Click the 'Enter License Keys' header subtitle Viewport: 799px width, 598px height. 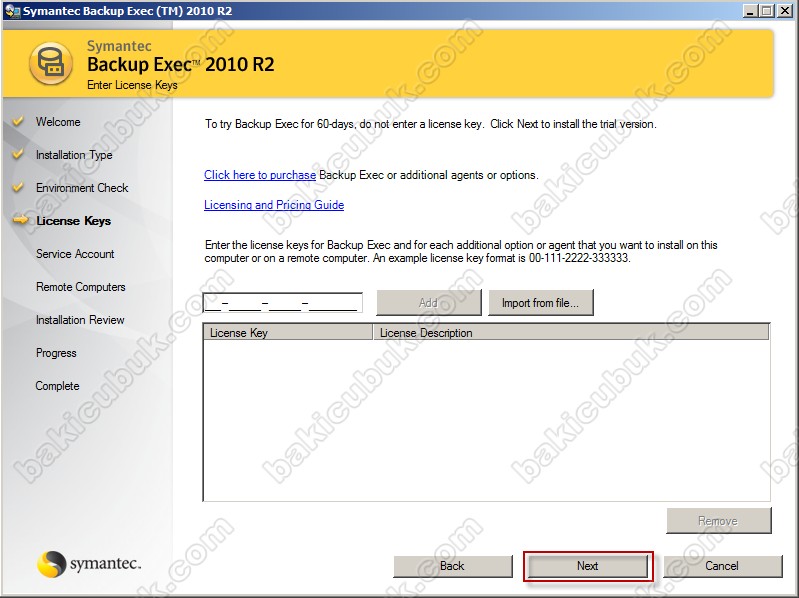[x=132, y=85]
